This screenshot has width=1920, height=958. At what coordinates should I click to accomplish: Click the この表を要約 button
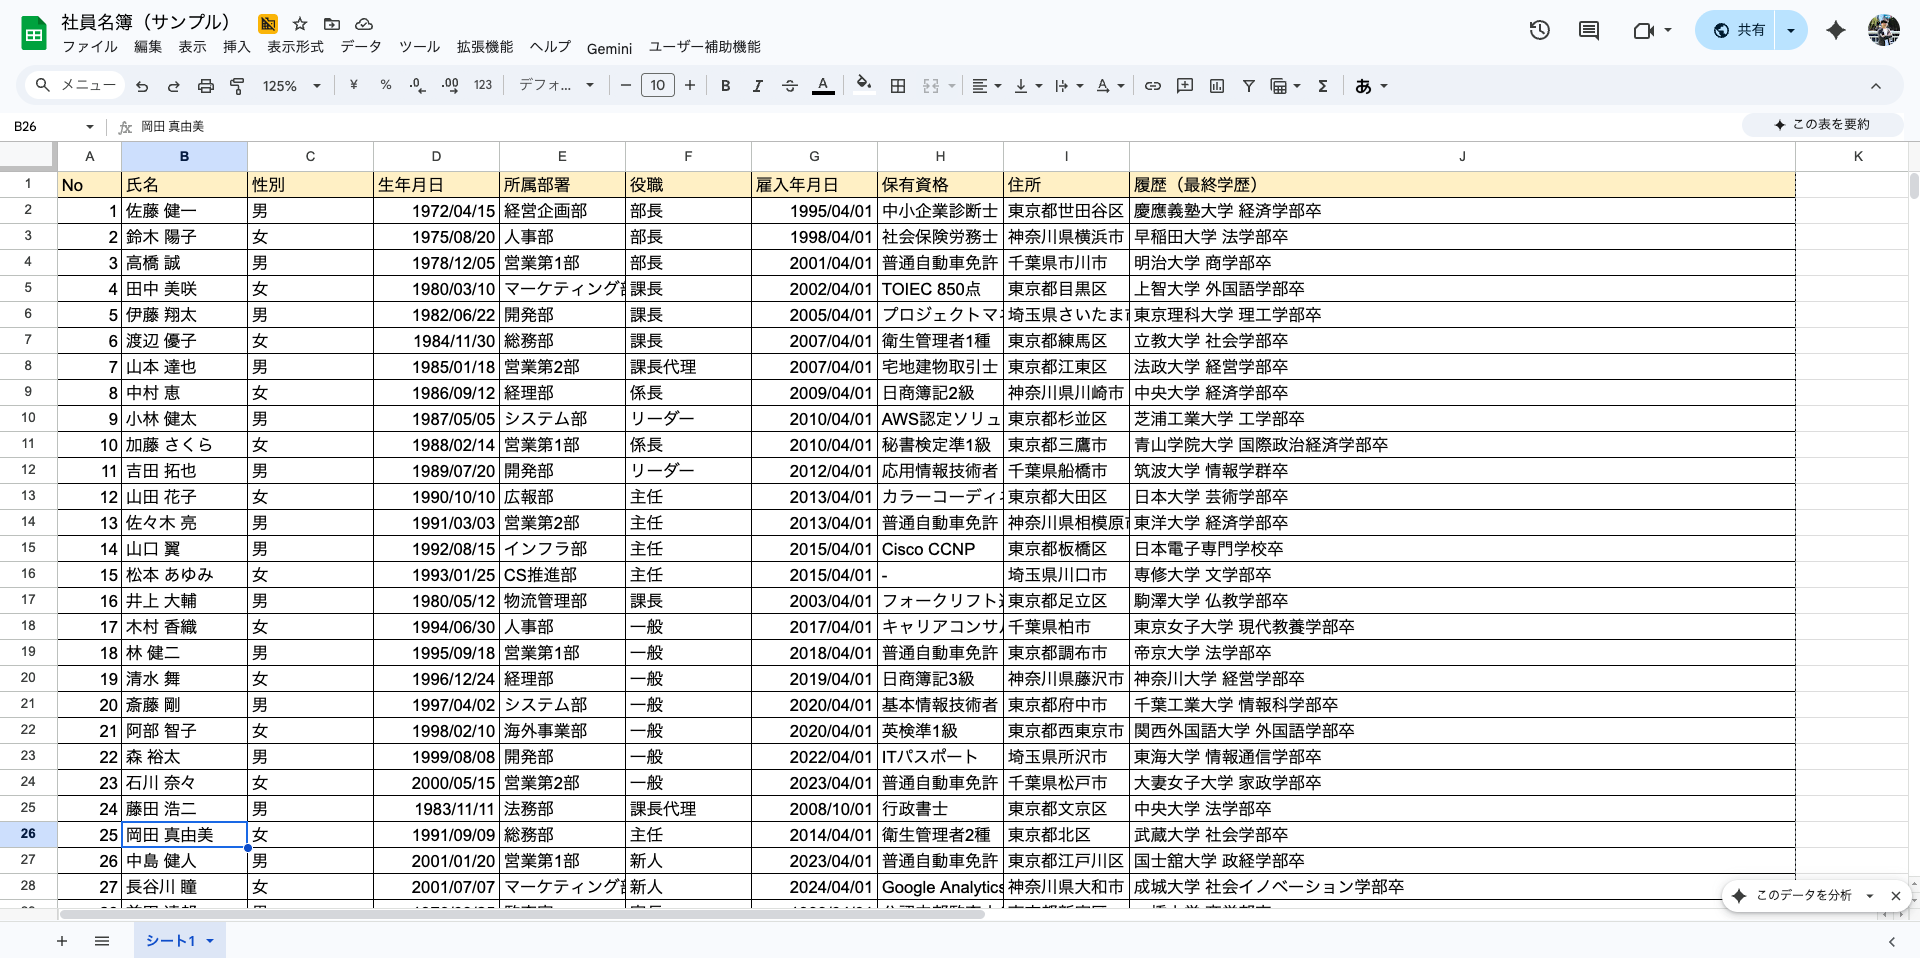[1821, 124]
